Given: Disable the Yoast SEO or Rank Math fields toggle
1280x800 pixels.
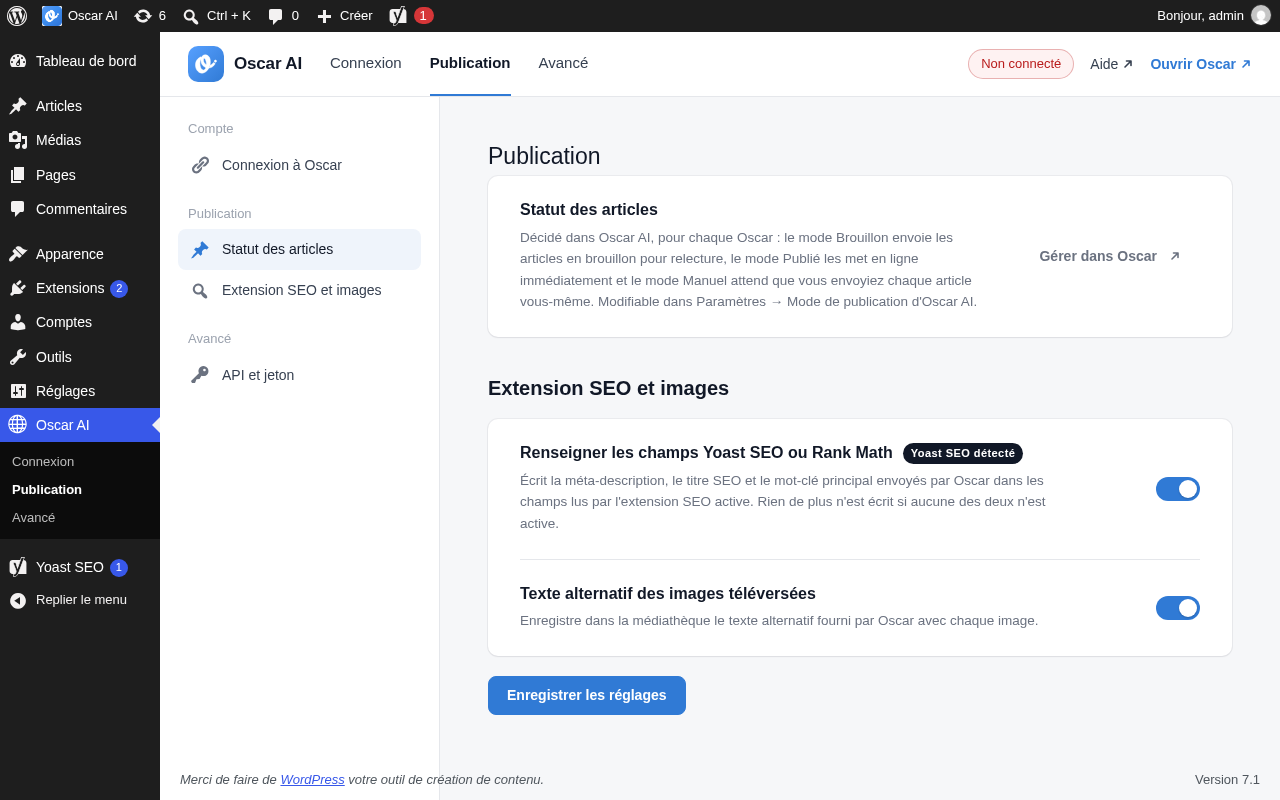Looking at the screenshot, I should tap(1178, 489).
